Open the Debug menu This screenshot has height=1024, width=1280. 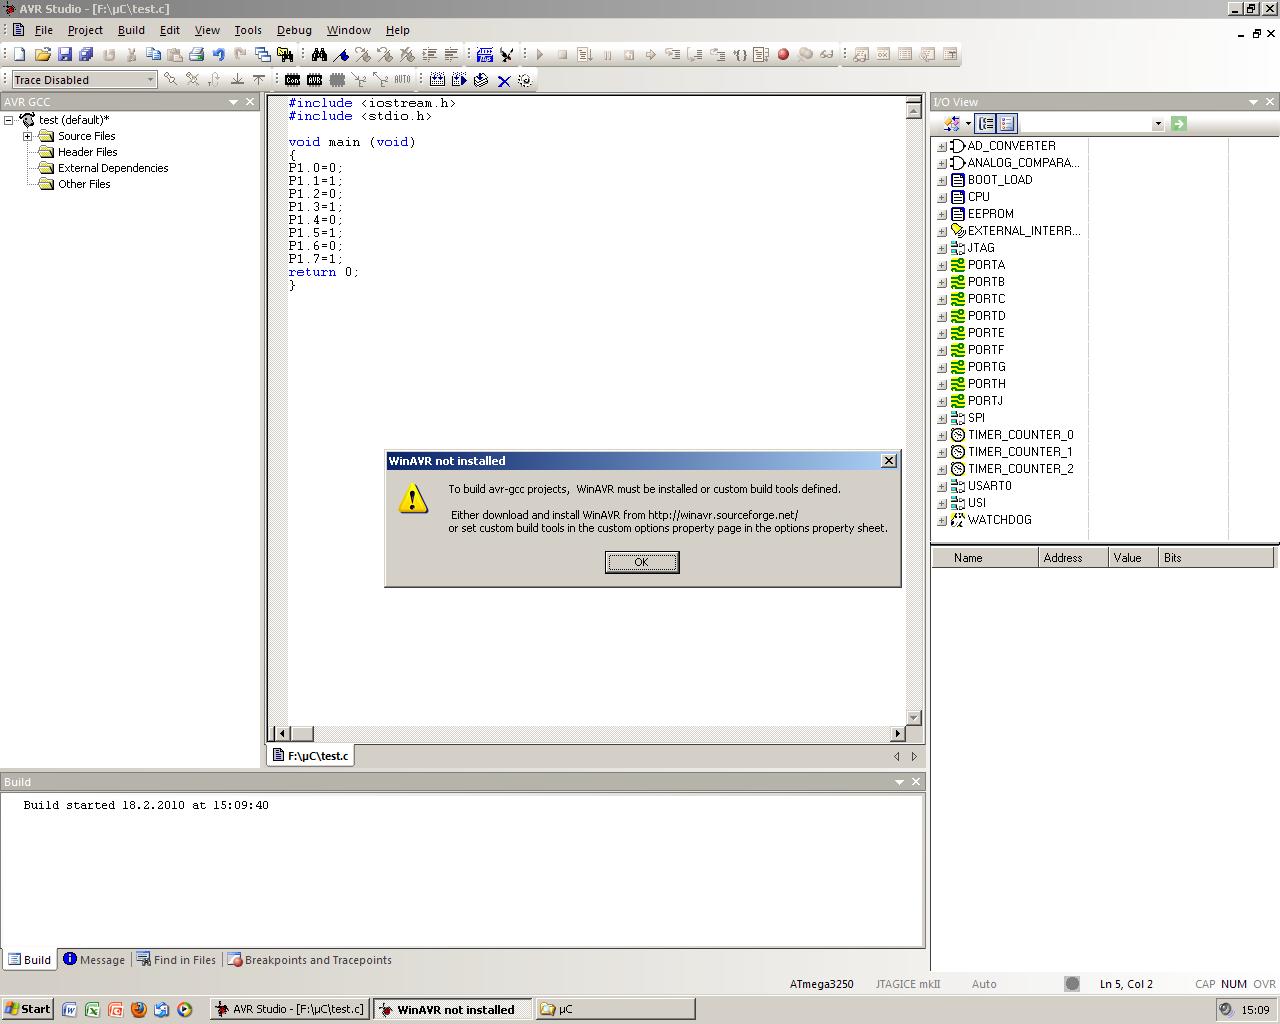tap(294, 30)
